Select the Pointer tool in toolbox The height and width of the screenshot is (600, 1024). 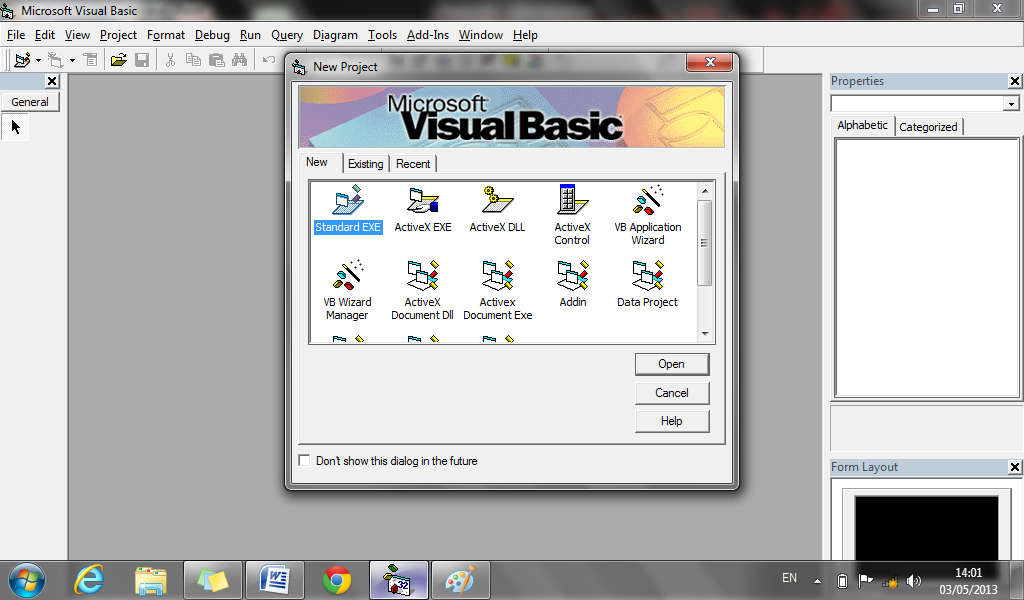pyautogui.click(x=16, y=127)
